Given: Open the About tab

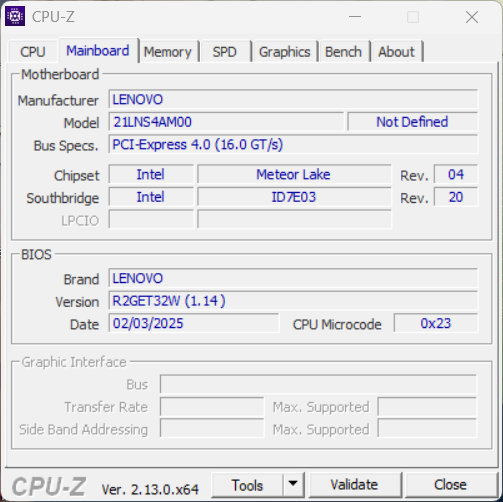Looking at the screenshot, I should point(396,52).
